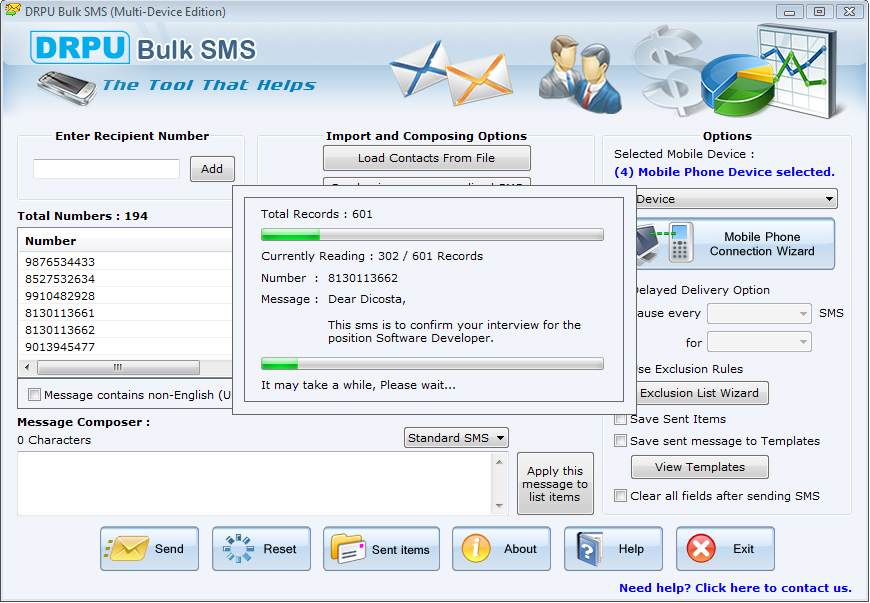Click '(4) Mobile Phone Device selected.' text

tap(724, 172)
